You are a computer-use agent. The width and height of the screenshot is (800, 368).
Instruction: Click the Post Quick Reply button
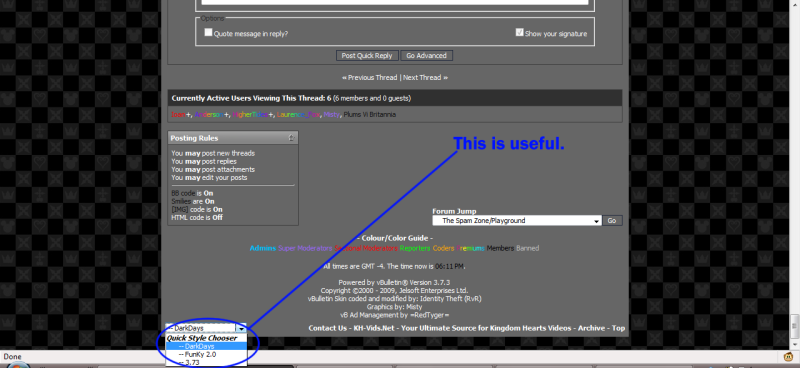[x=367, y=56]
